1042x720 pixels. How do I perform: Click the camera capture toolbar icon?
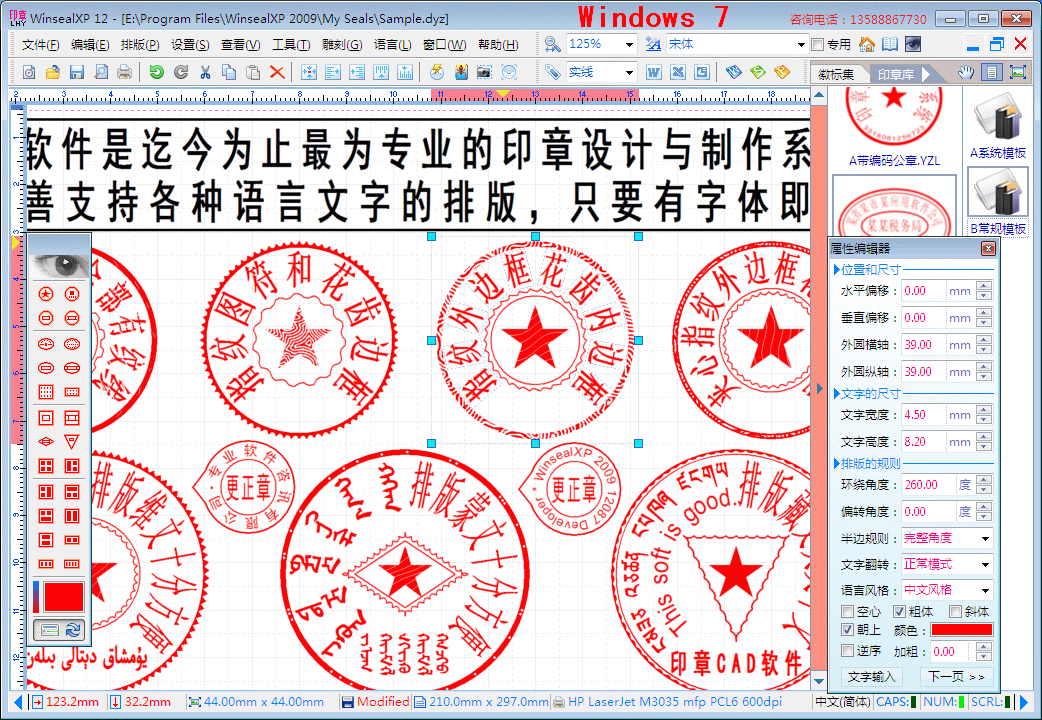(x=484, y=72)
